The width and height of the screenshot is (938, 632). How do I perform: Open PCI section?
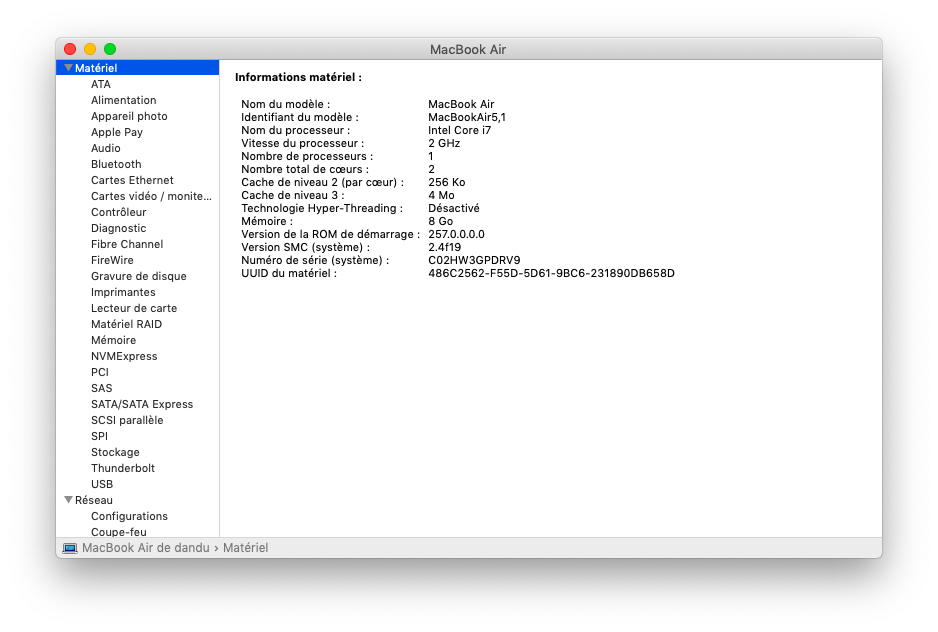[x=100, y=372]
